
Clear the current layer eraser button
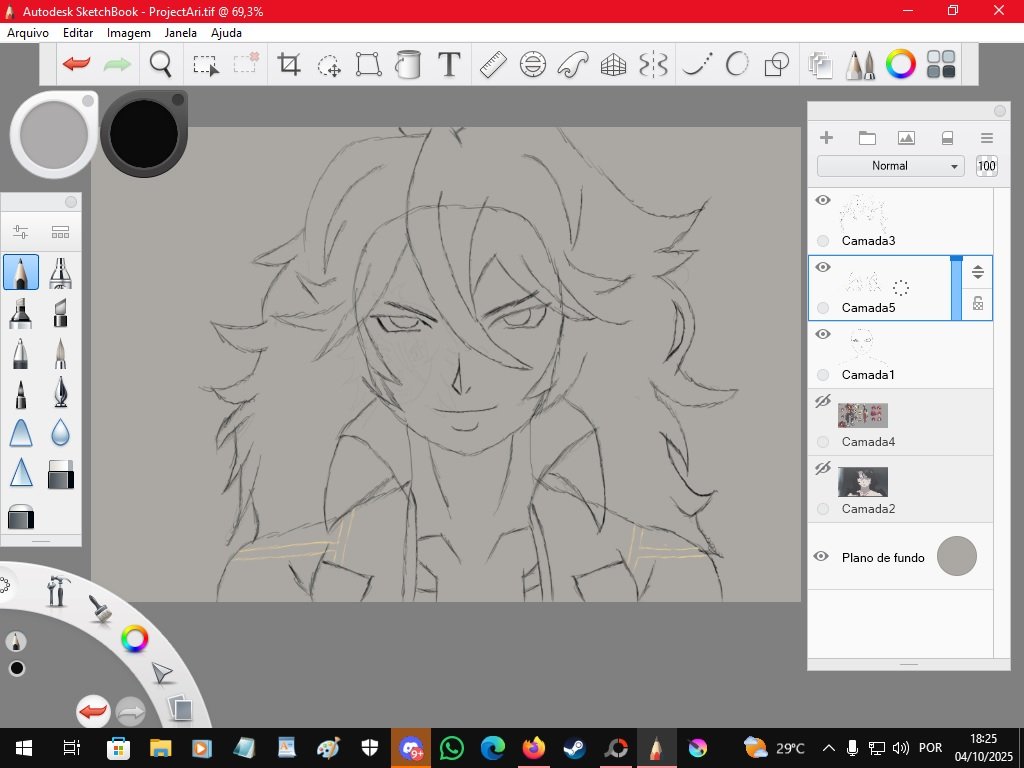click(947, 138)
